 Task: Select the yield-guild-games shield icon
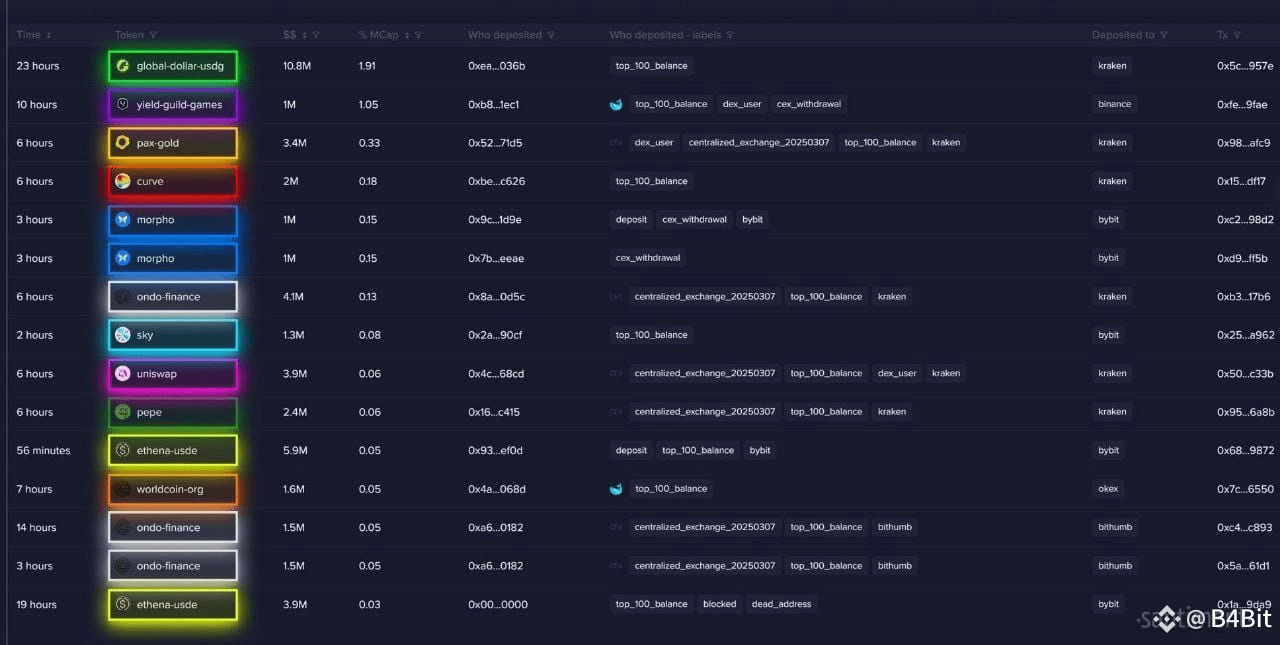[123, 104]
